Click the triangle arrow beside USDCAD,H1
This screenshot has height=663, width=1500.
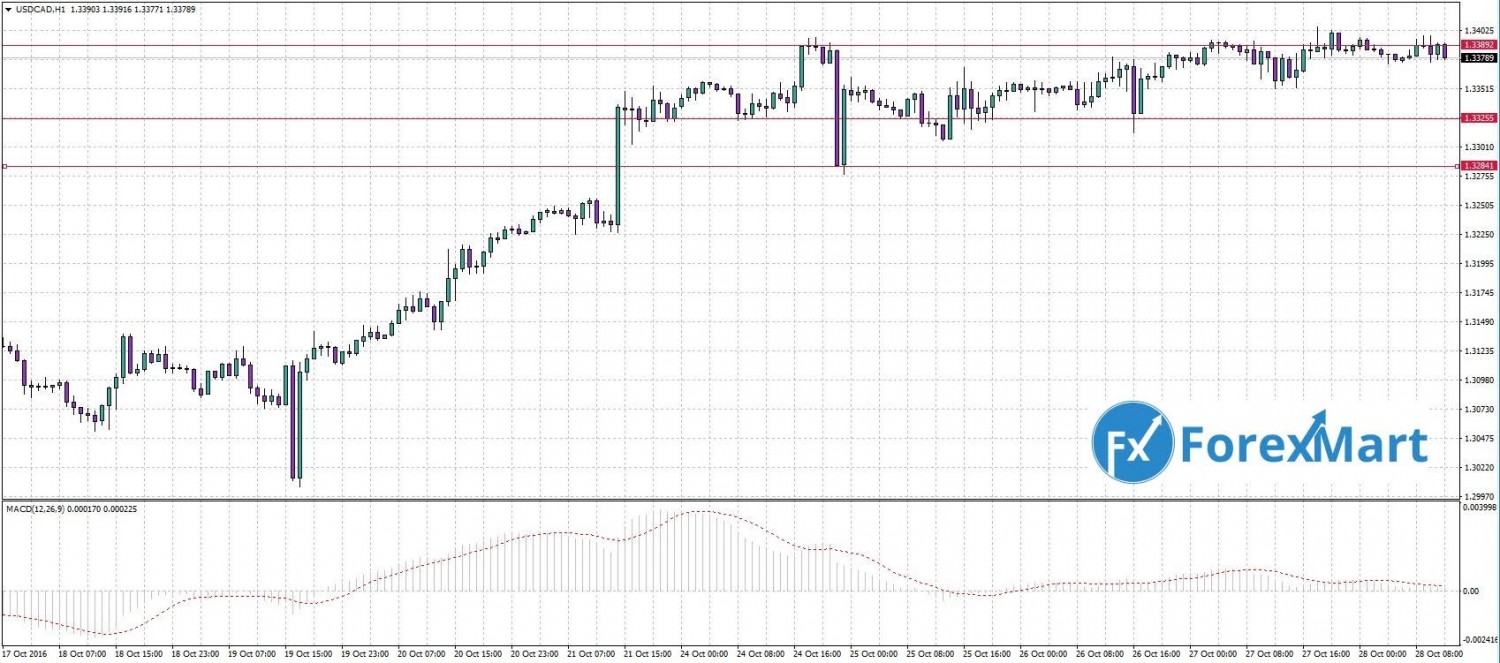coord(8,9)
